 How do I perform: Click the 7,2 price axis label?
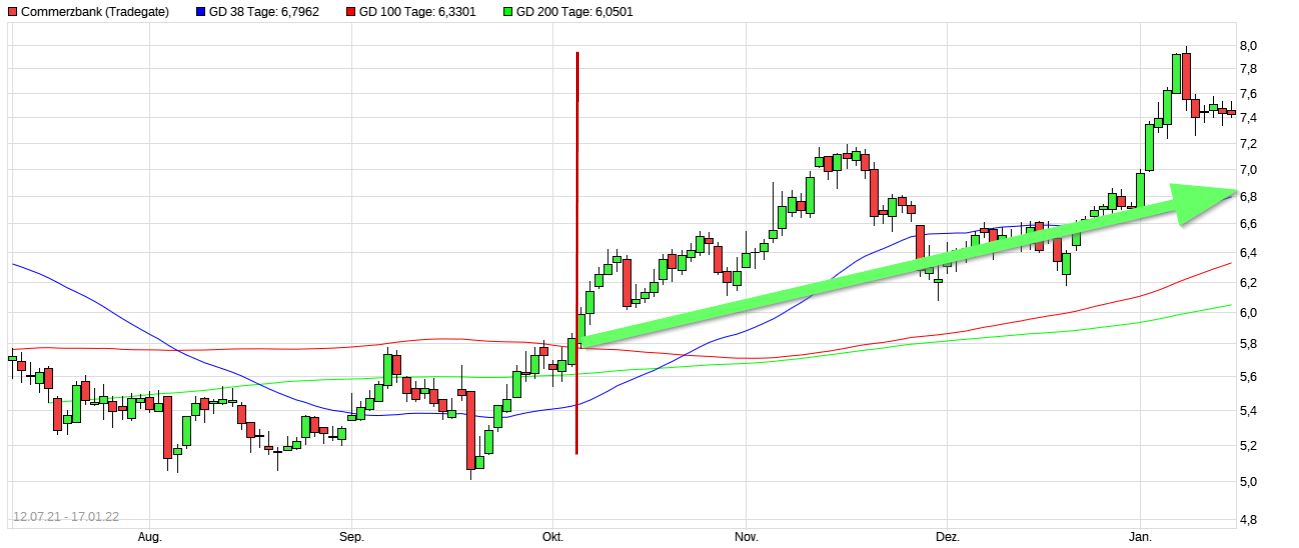(x=1248, y=144)
